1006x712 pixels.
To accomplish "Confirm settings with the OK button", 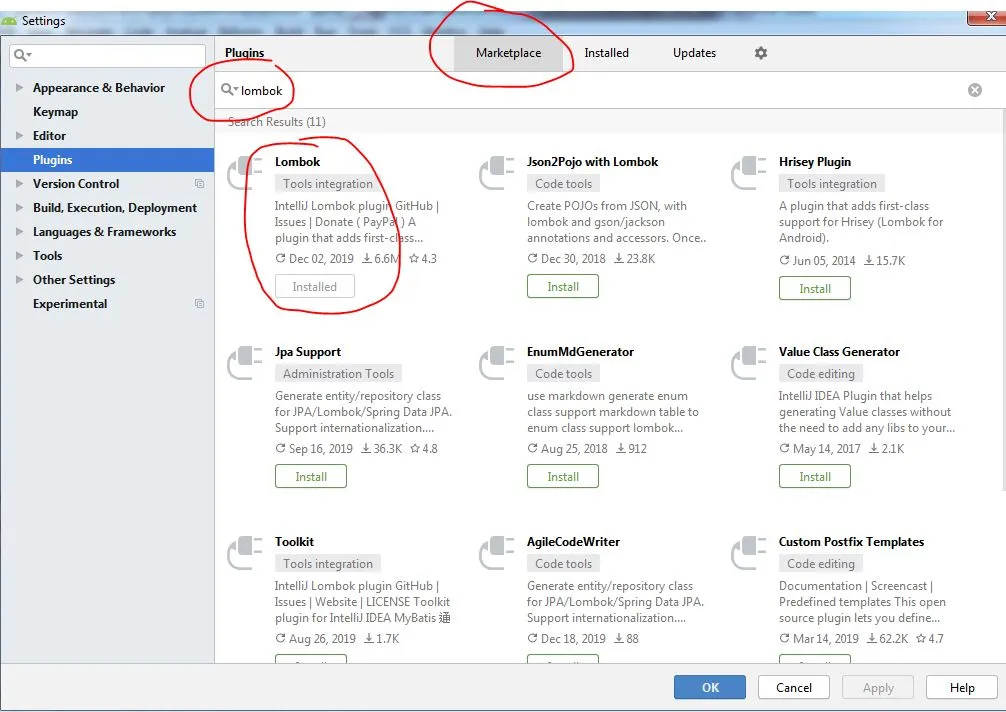I will pyautogui.click(x=710, y=688).
